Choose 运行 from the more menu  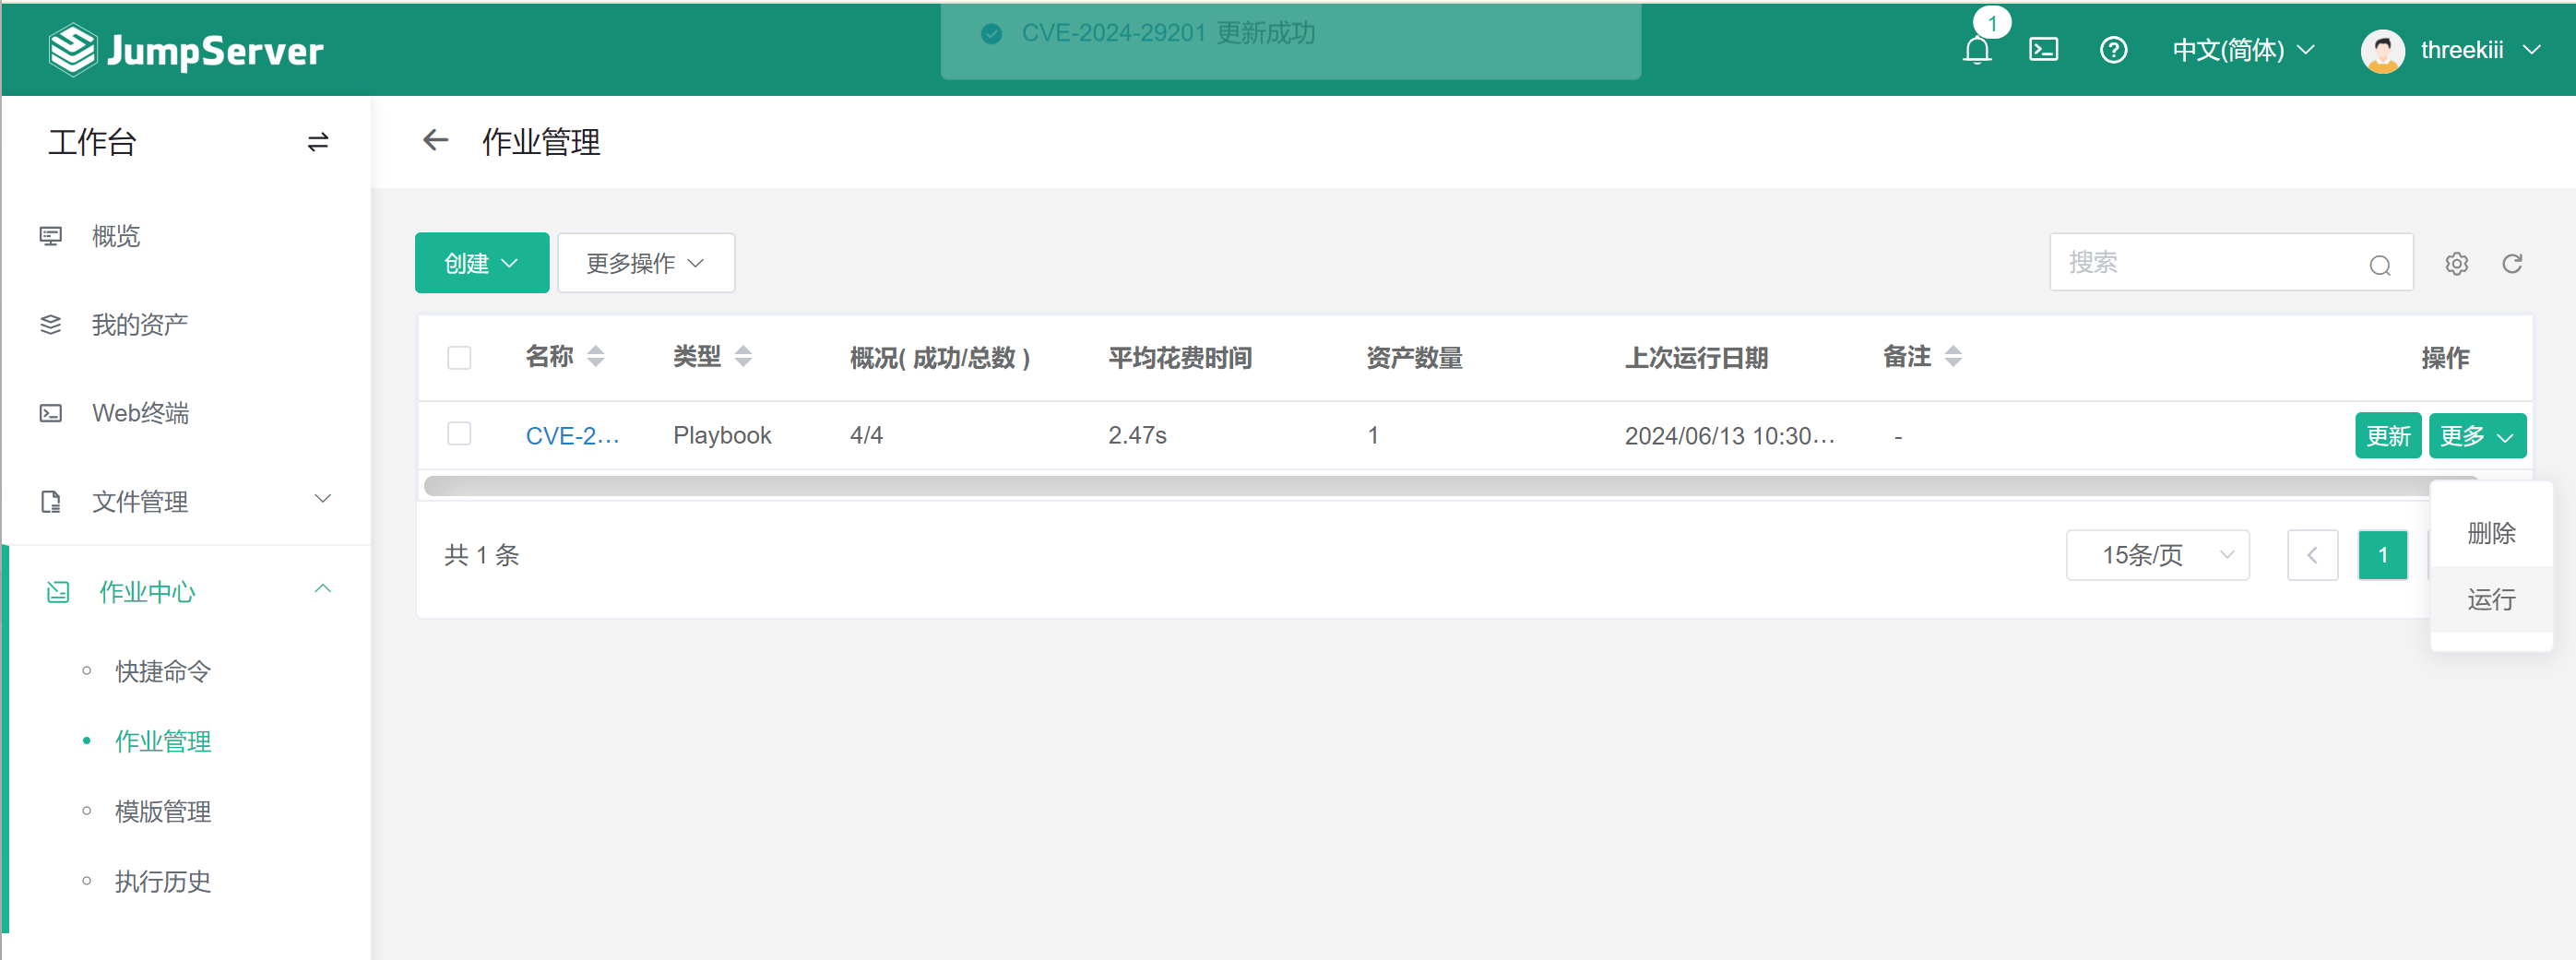(2490, 599)
